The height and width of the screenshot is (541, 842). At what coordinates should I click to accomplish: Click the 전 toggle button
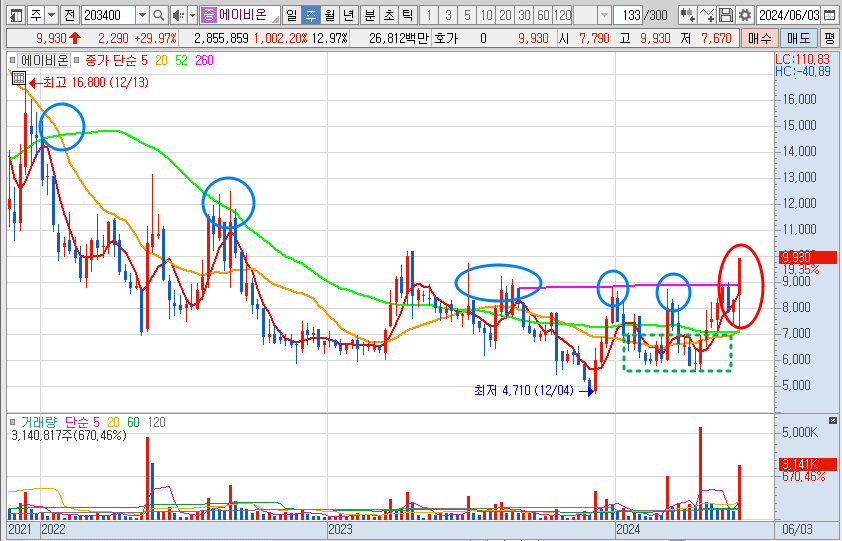coord(69,15)
